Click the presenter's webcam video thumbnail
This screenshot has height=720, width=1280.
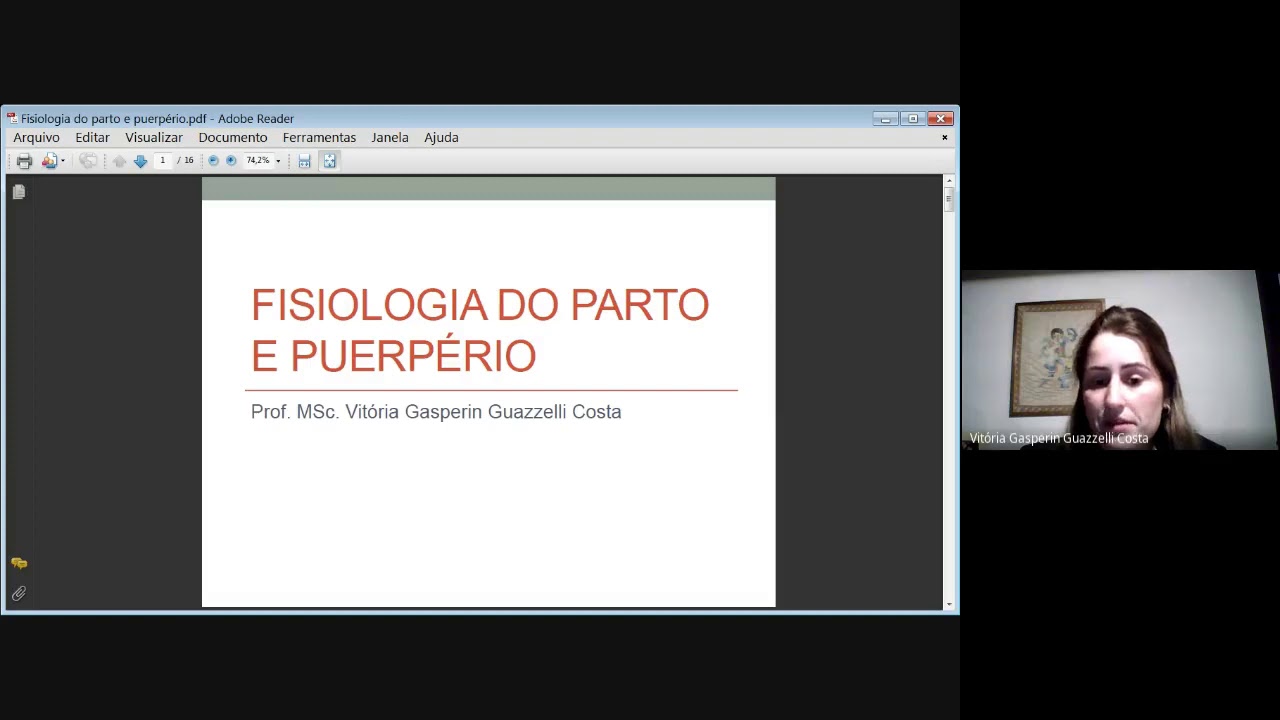click(x=1120, y=360)
